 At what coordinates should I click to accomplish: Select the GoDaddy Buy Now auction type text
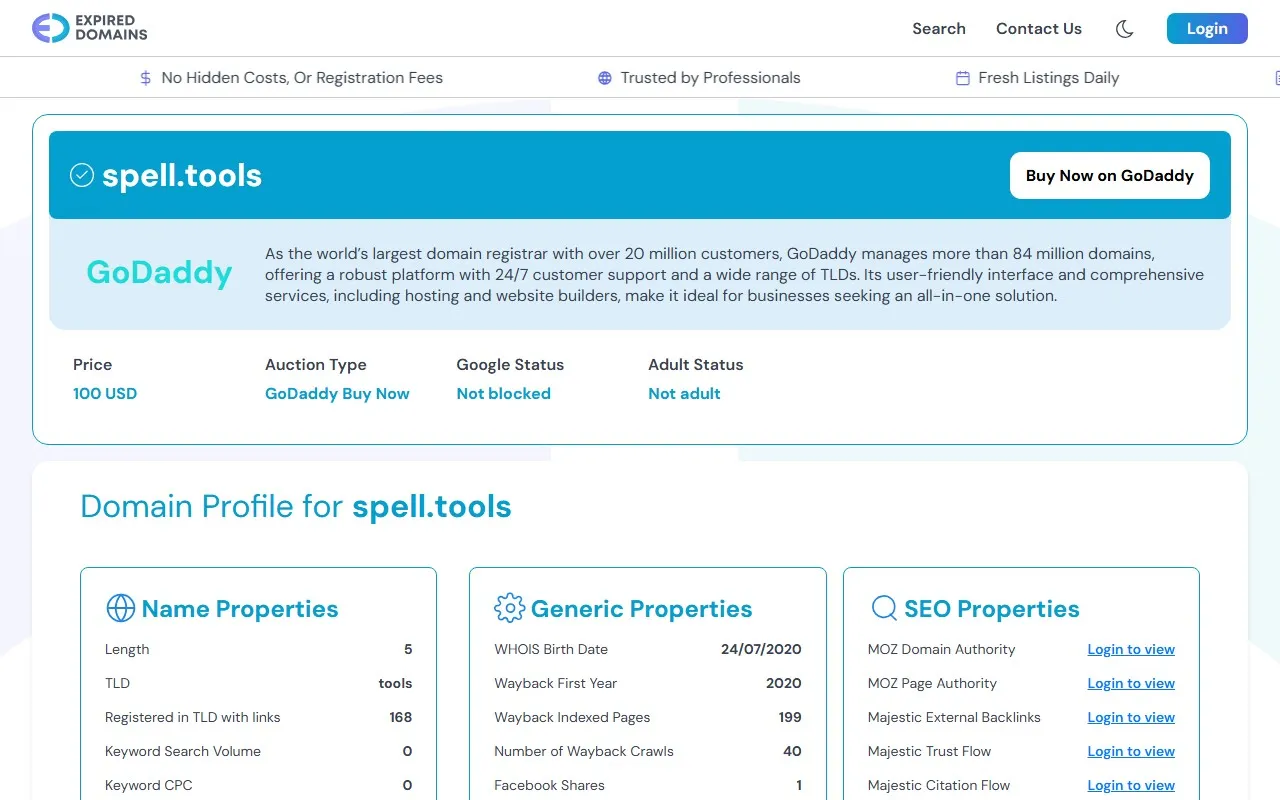pos(337,393)
